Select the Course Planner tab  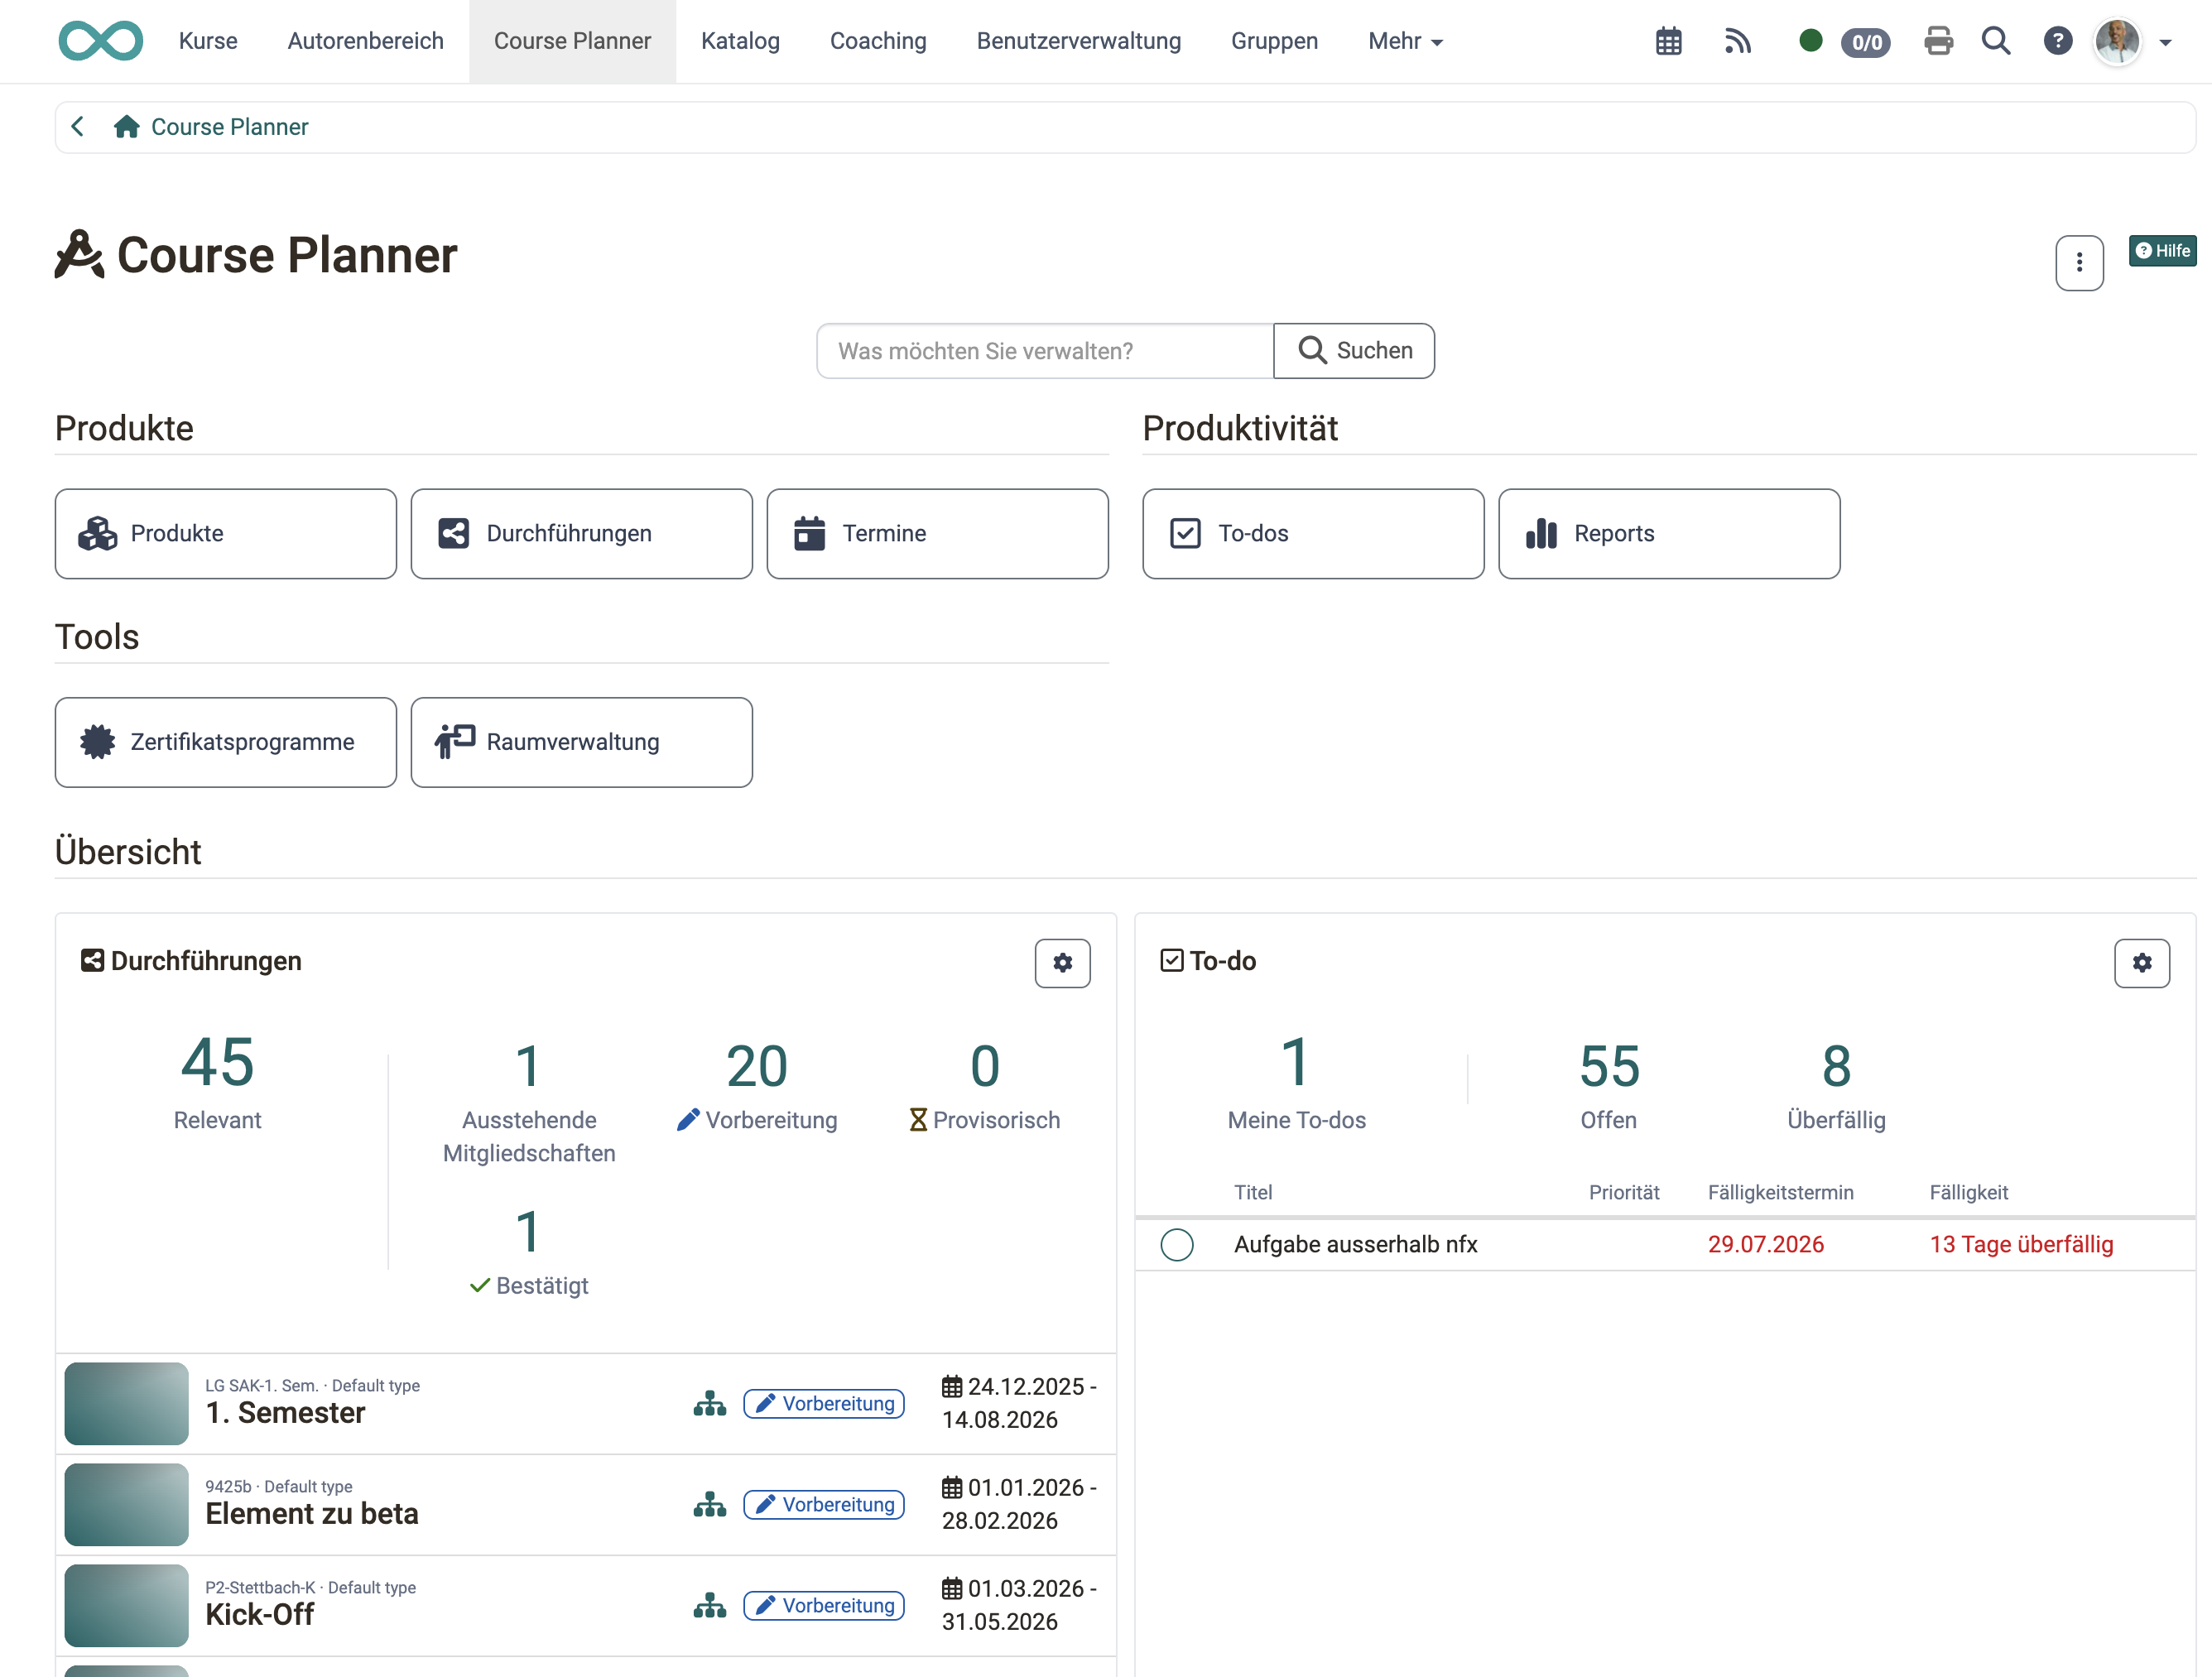click(572, 41)
